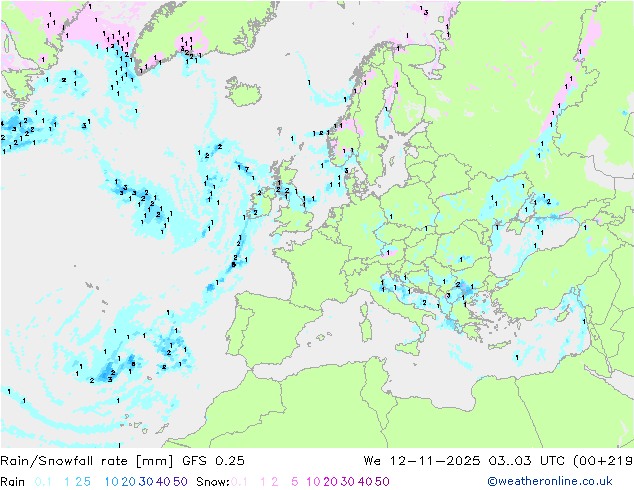Click the rain legend value 30
634x490 pixels.
pos(146,482)
